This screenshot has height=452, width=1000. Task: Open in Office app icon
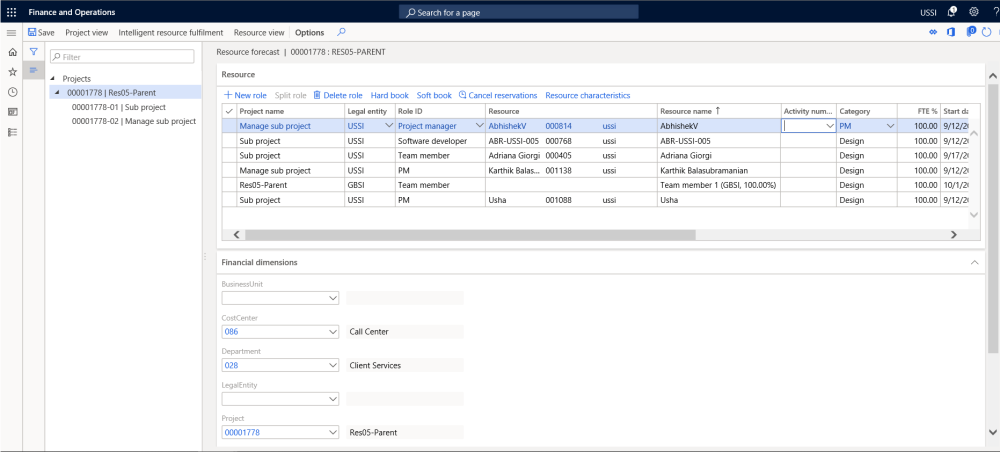coord(949,33)
